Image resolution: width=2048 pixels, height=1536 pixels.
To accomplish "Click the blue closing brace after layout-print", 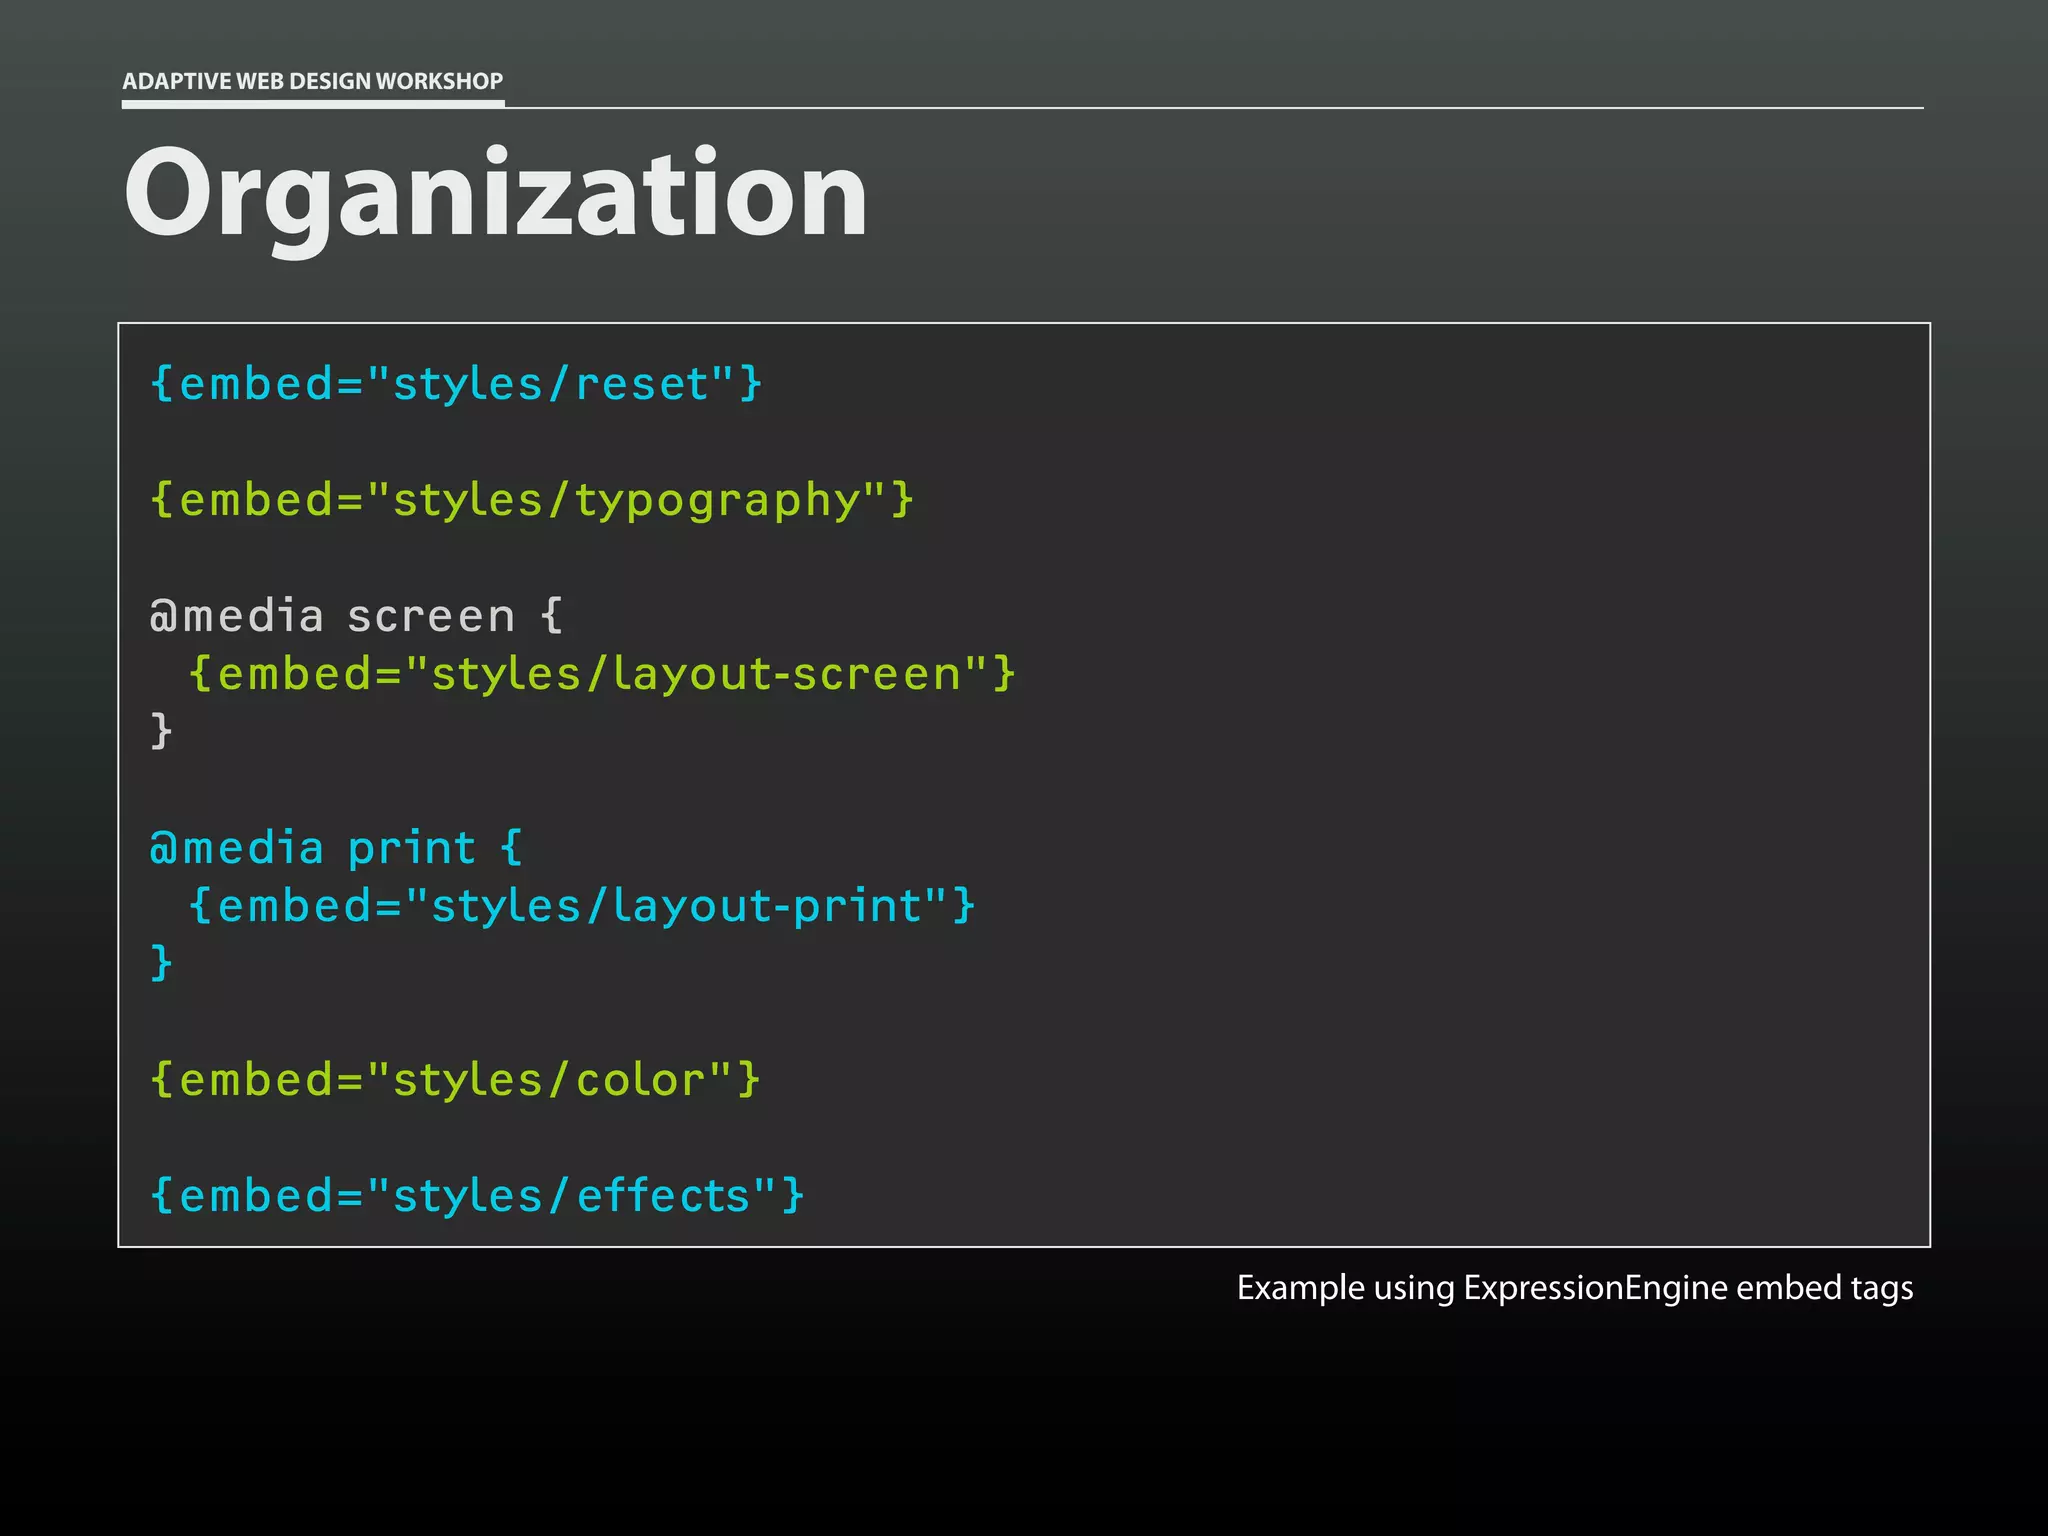I will pyautogui.click(x=161, y=963).
